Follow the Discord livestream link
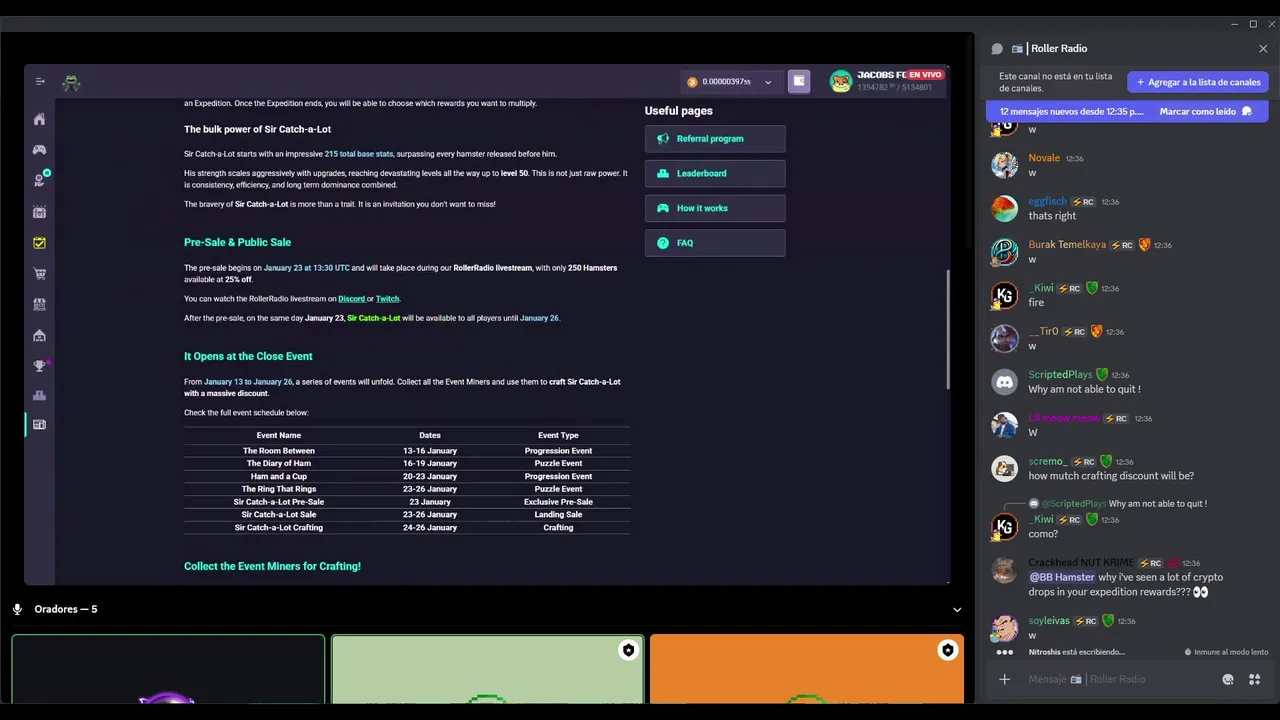 tap(351, 299)
